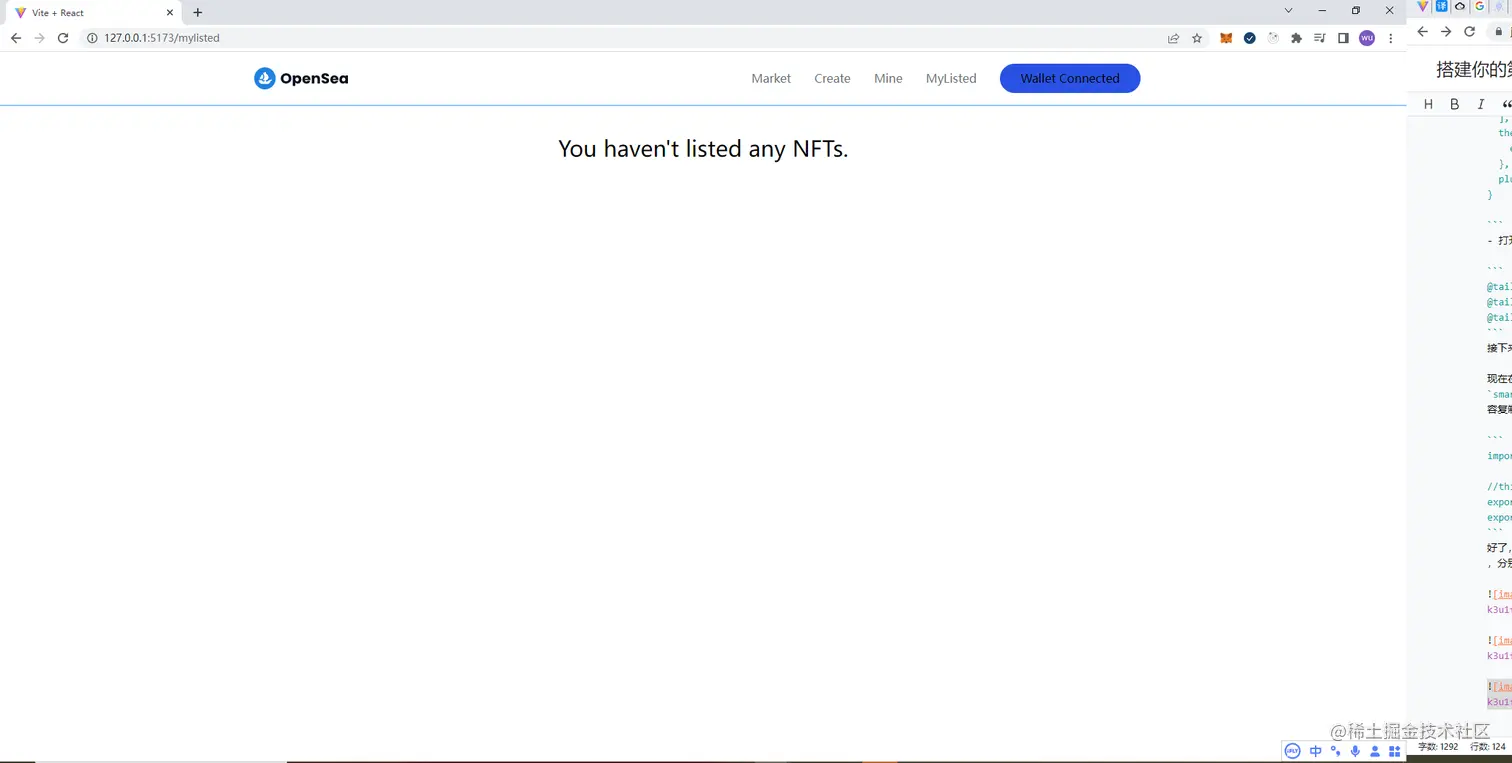Click the word count 字数: 1292
Image resolution: width=1512 pixels, height=763 pixels.
click(x=1438, y=747)
